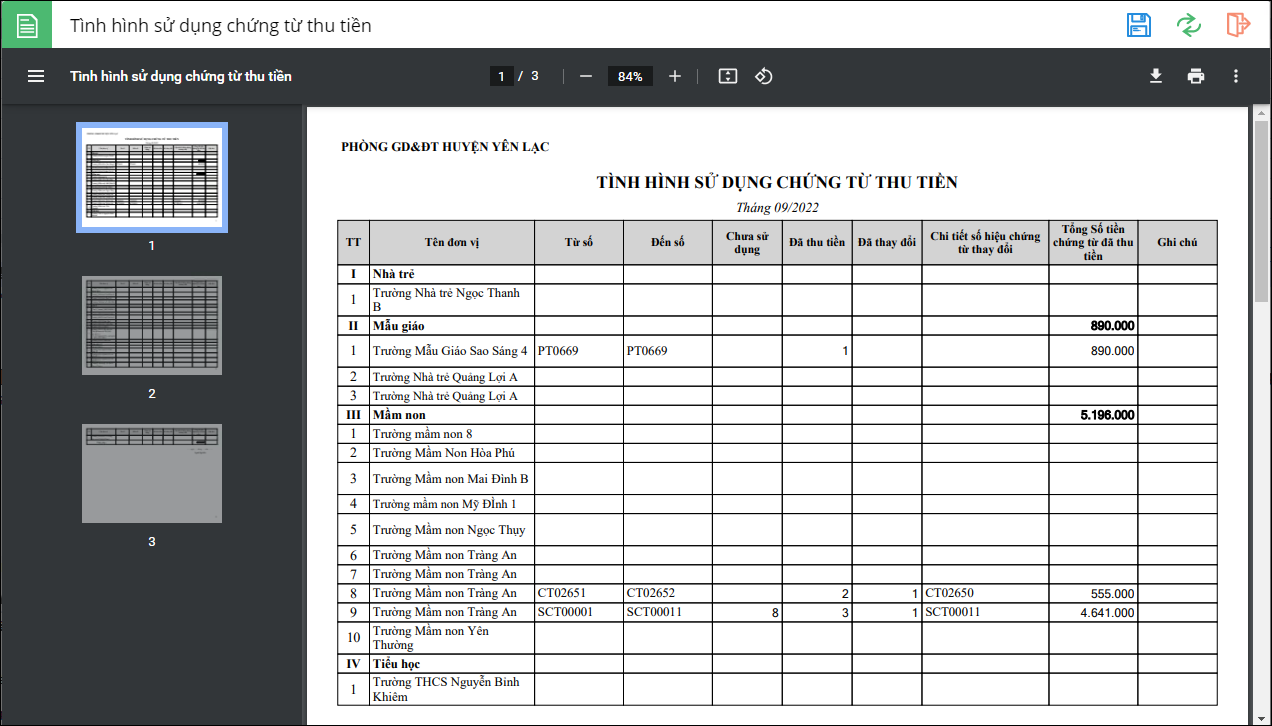Viewport: 1272px width, 726px height.
Task: Save the report with the blue floppy icon
Action: (x=1138, y=25)
